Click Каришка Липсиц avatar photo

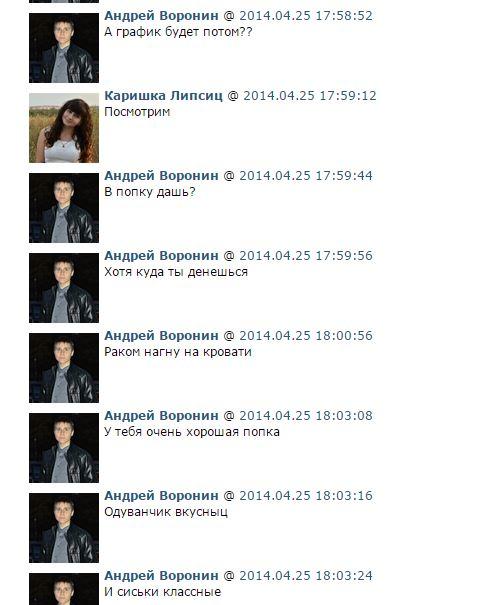[64, 128]
